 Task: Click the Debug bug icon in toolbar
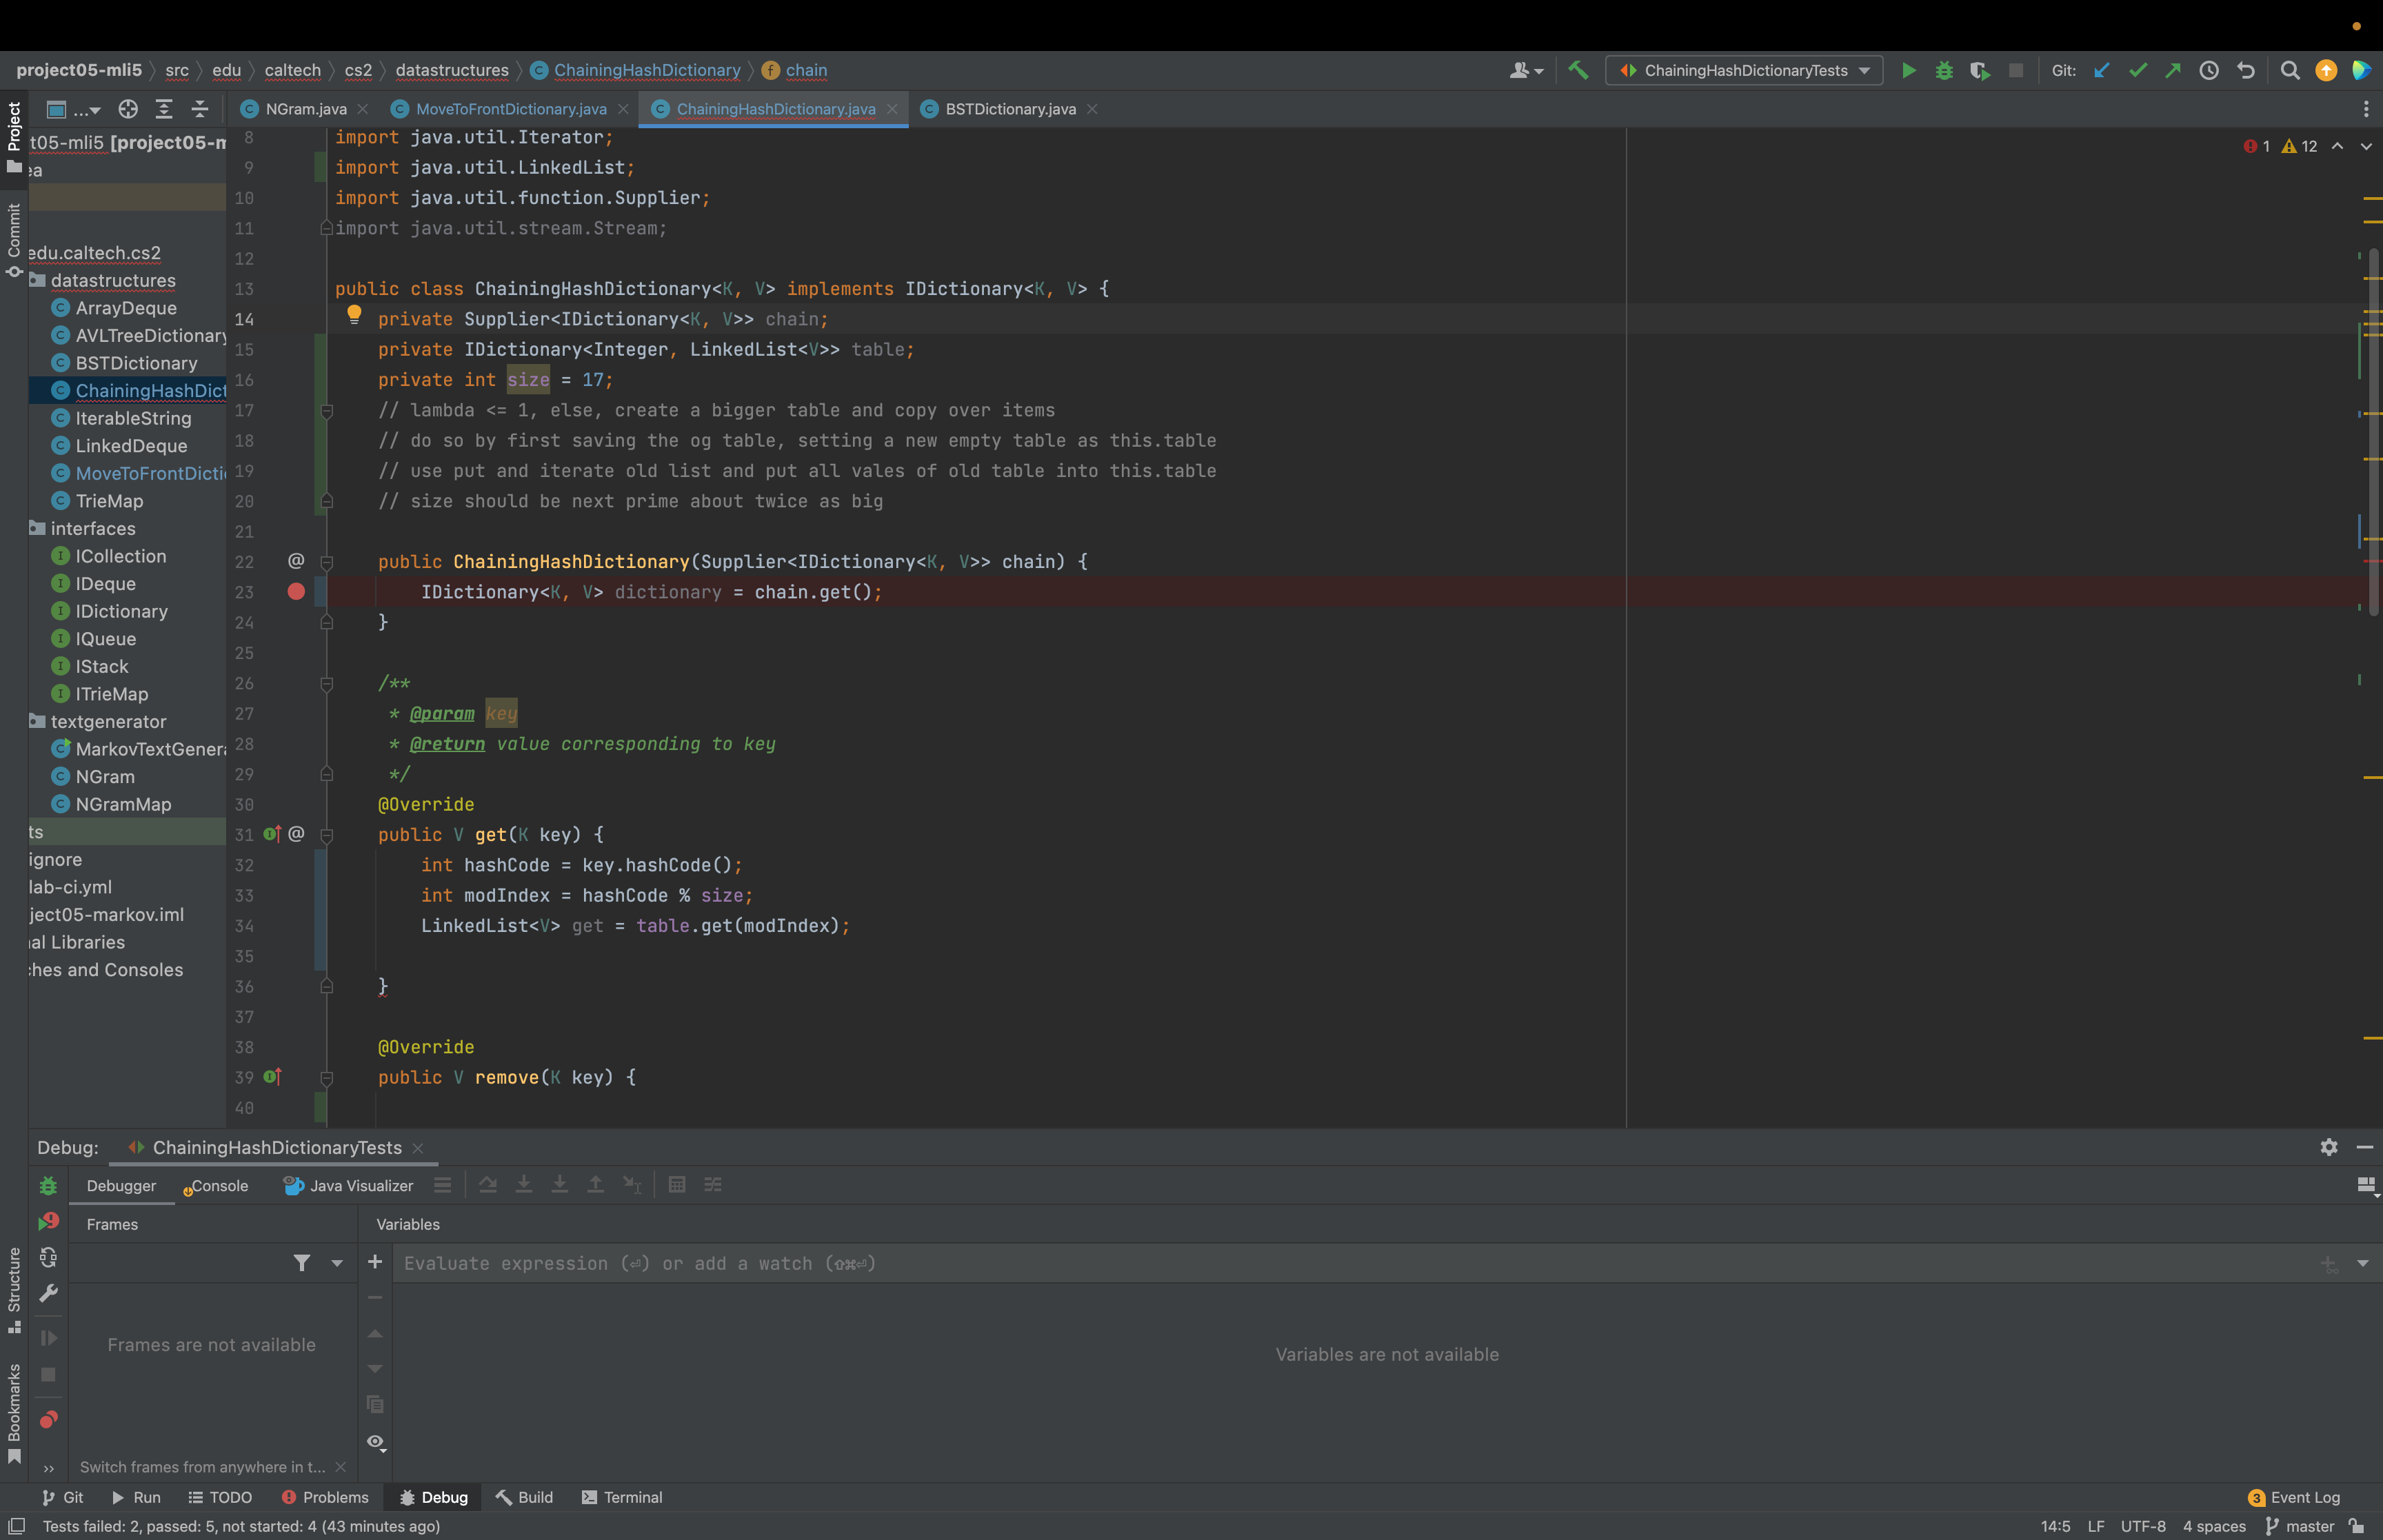[1944, 70]
